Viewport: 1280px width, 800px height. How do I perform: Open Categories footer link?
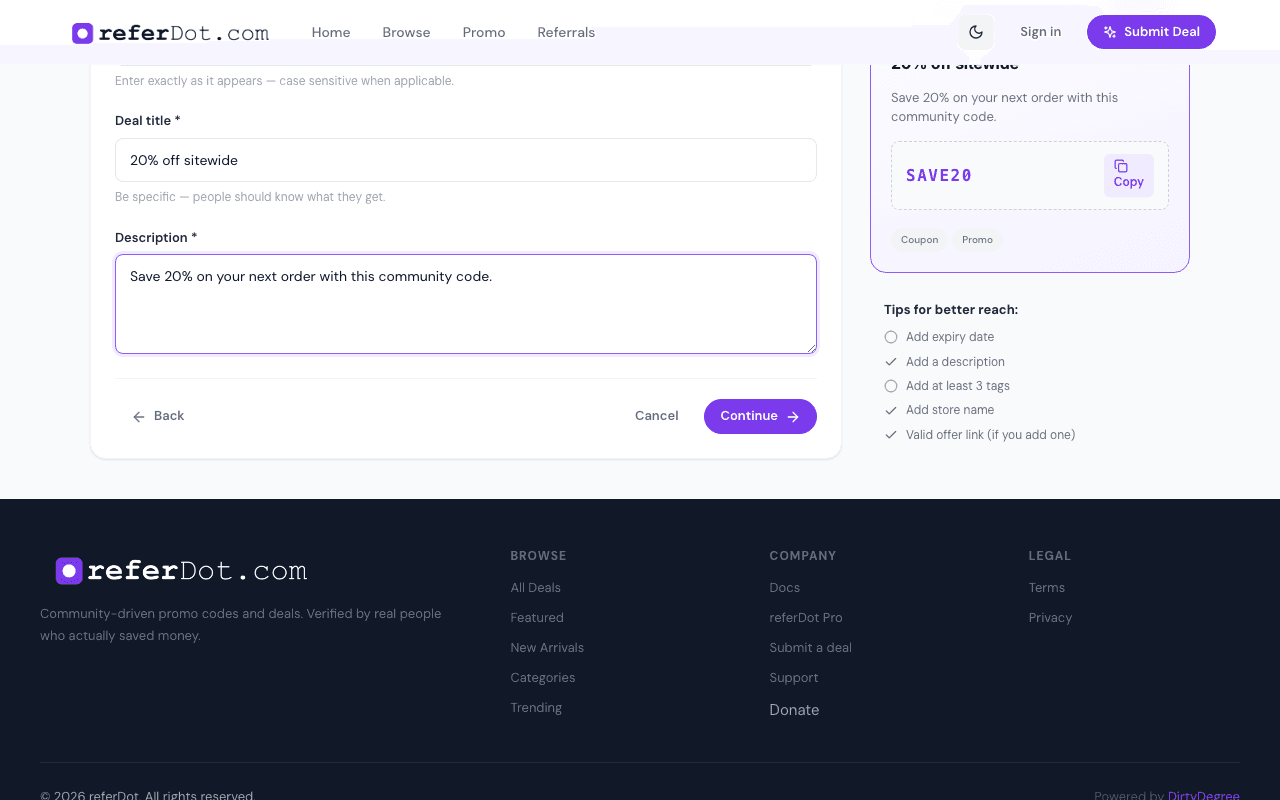coord(543,678)
